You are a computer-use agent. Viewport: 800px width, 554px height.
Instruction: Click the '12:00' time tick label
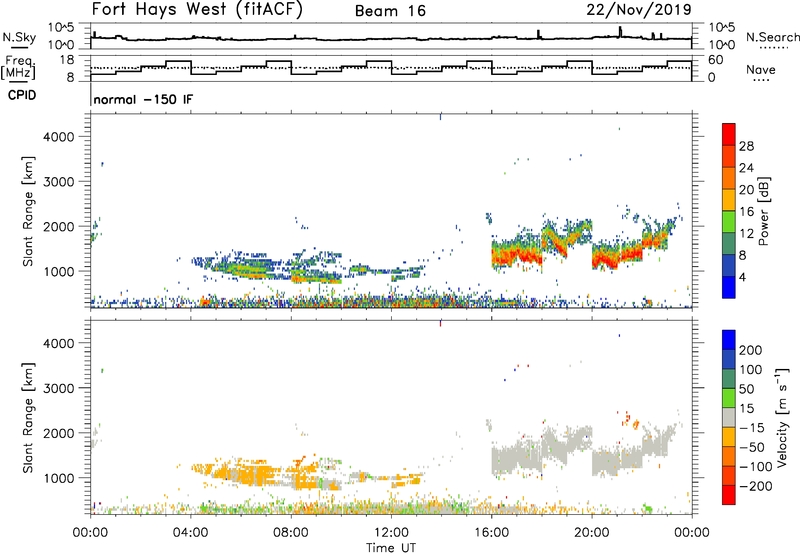click(391, 533)
